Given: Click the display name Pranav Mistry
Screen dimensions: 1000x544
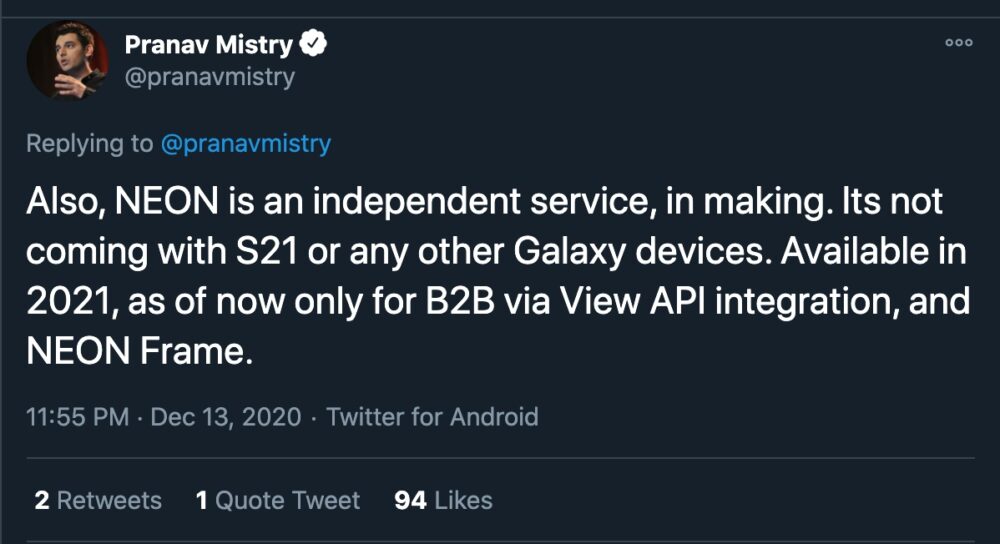Looking at the screenshot, I should (x=208, y=45).
